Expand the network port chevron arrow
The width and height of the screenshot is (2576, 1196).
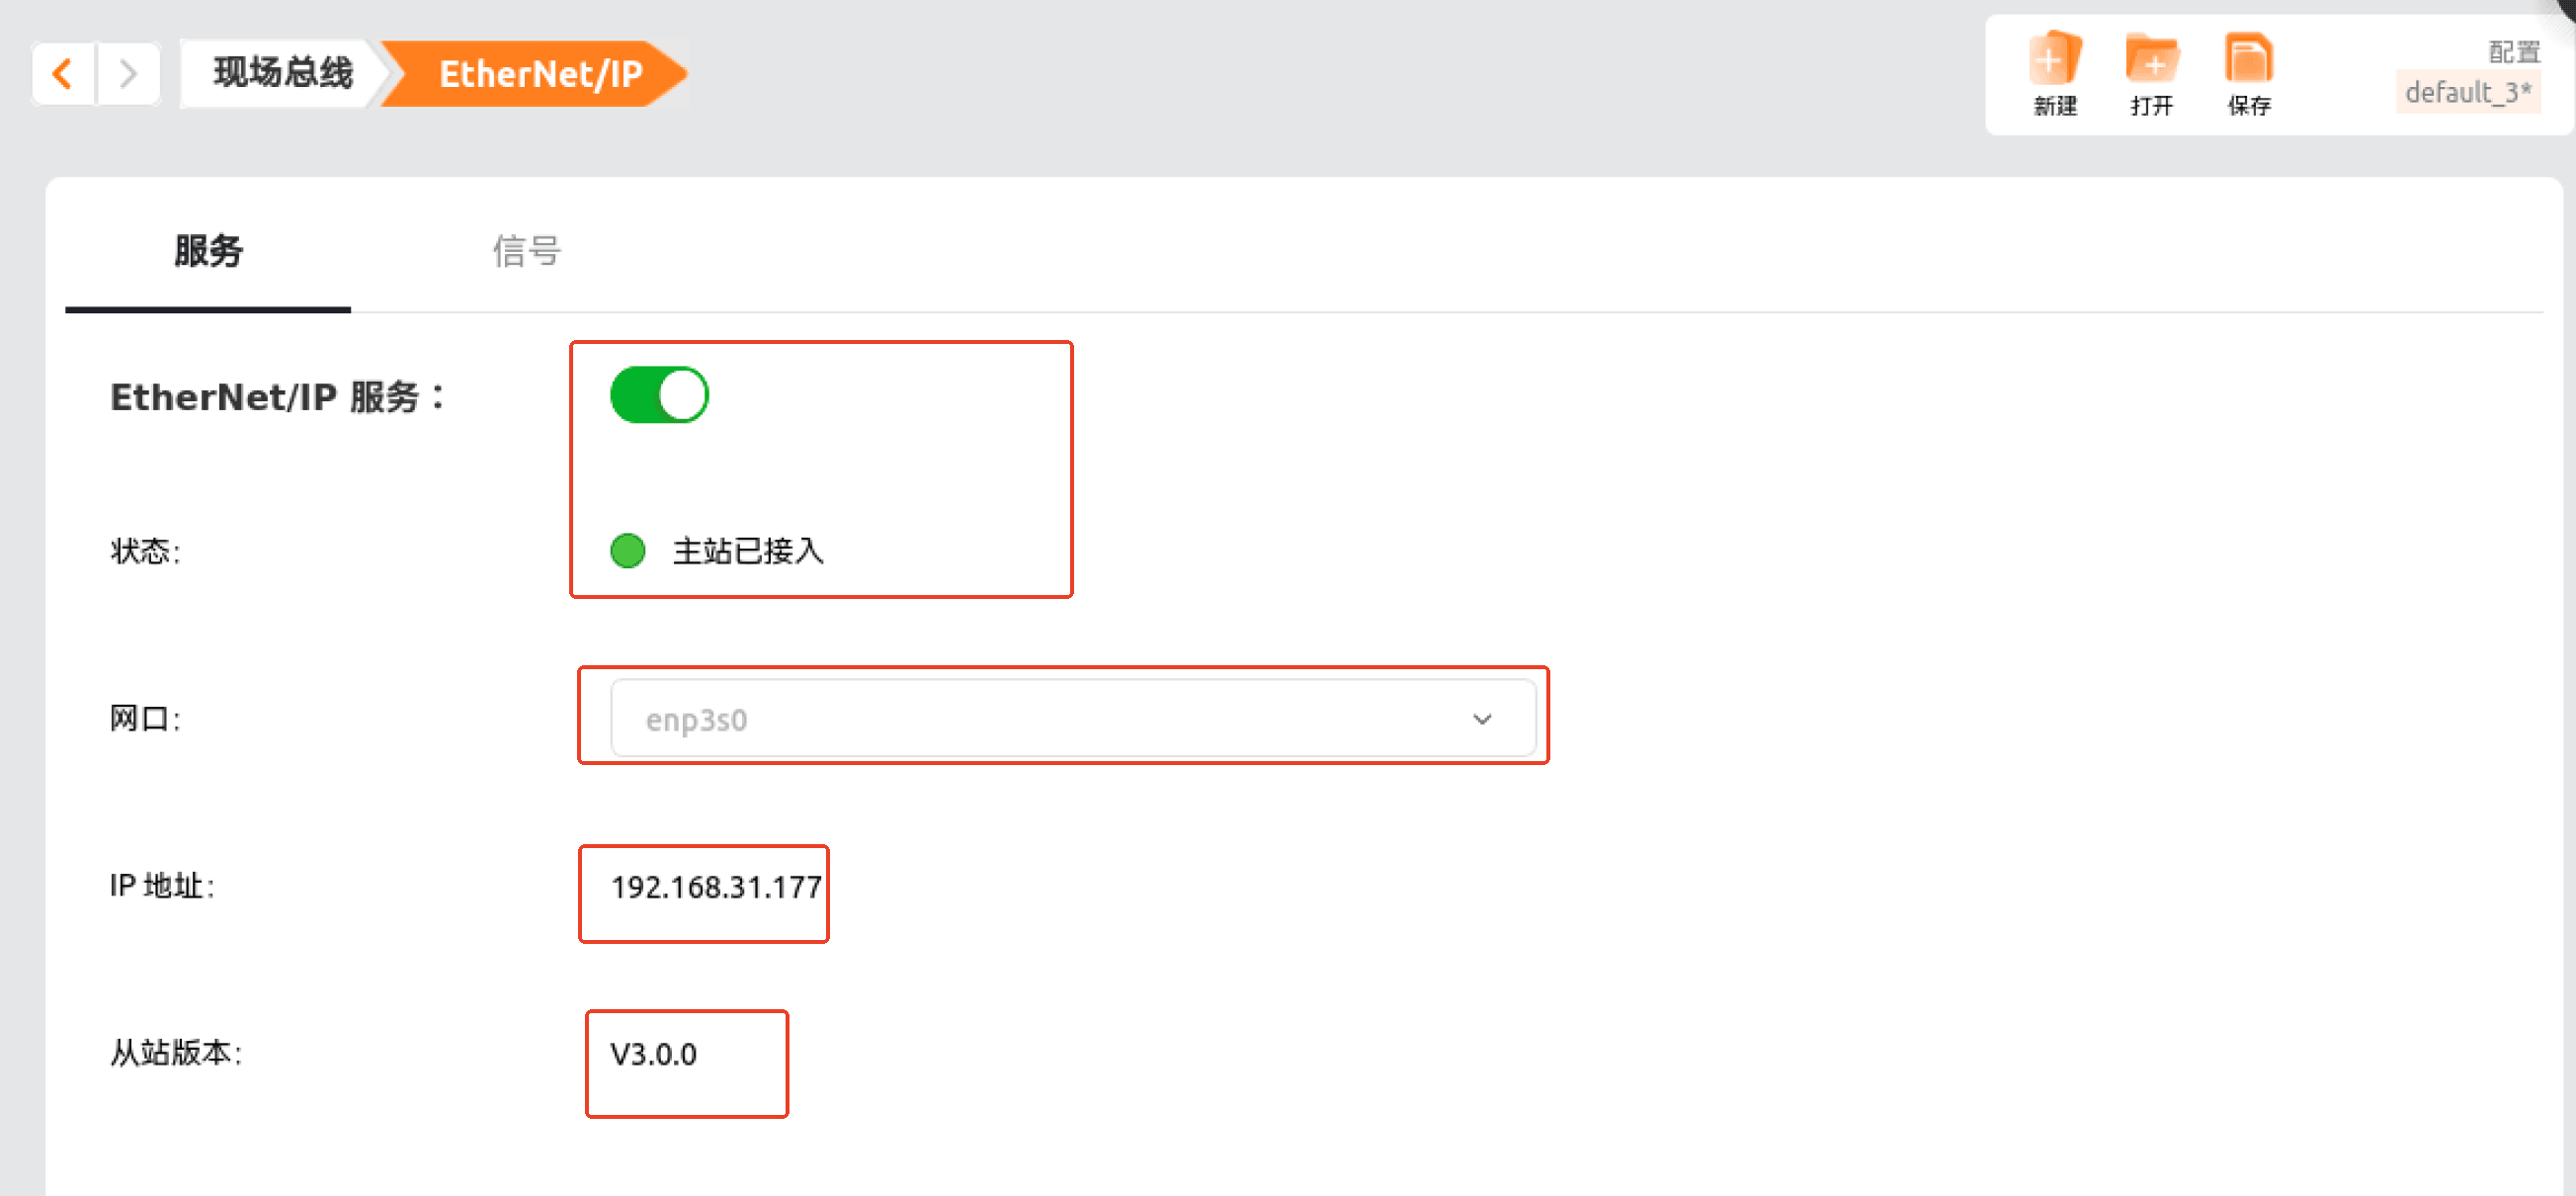point(1482,719)
